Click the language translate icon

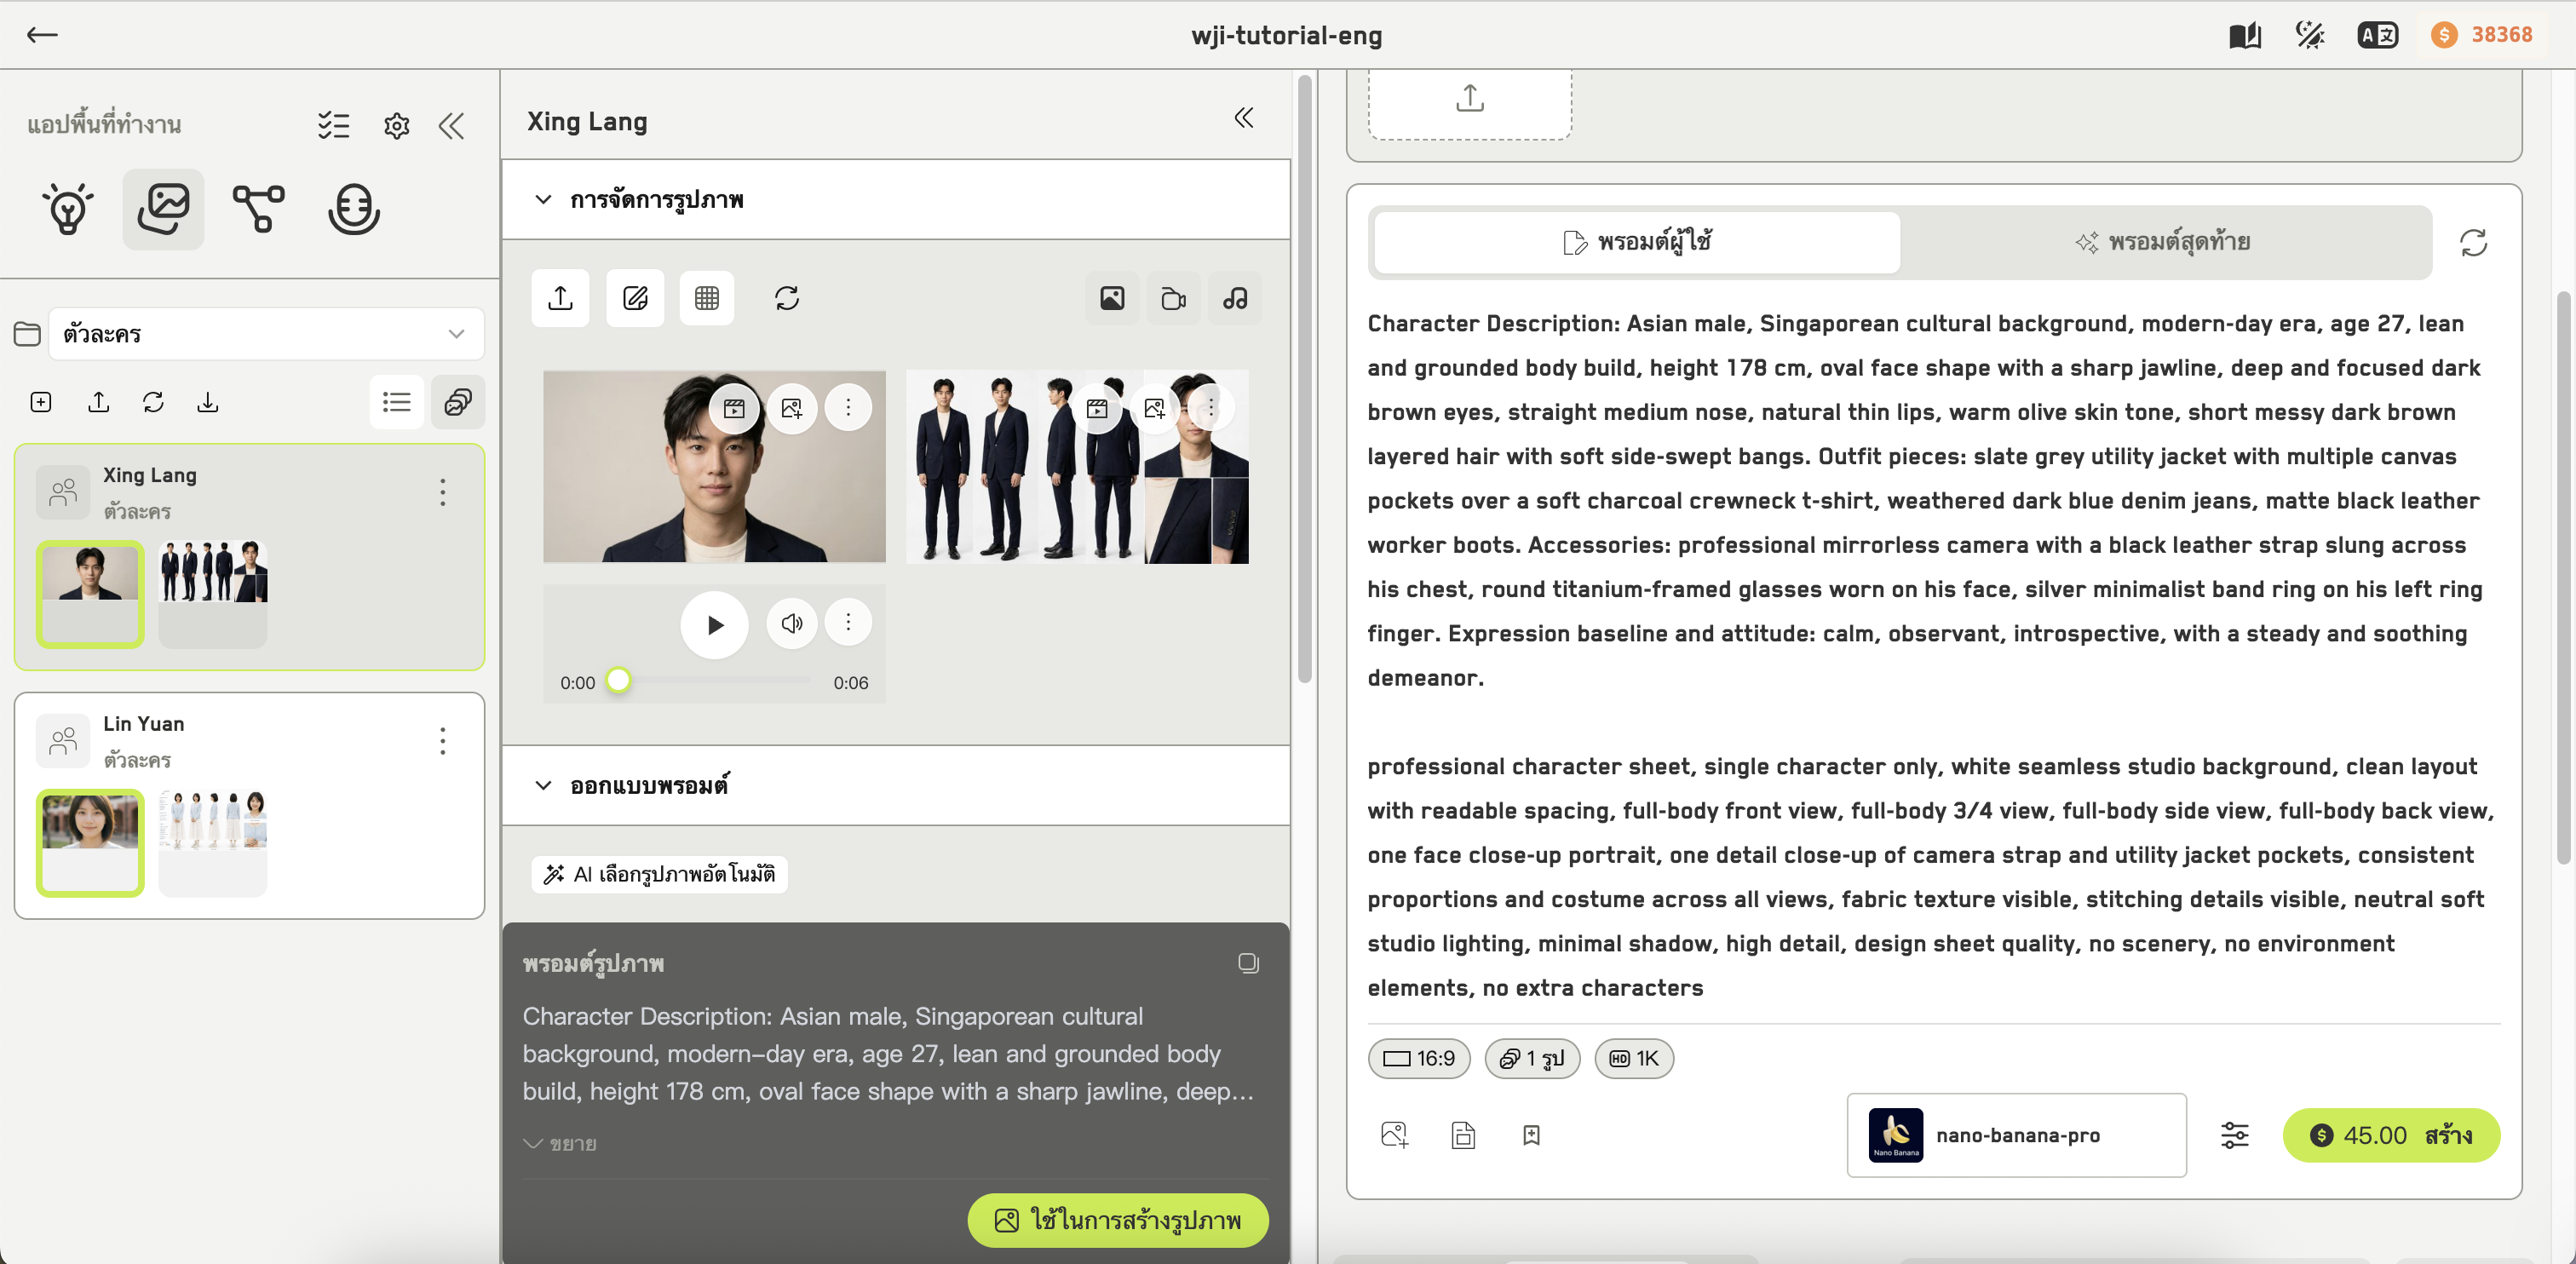(x=2377, y=36)
